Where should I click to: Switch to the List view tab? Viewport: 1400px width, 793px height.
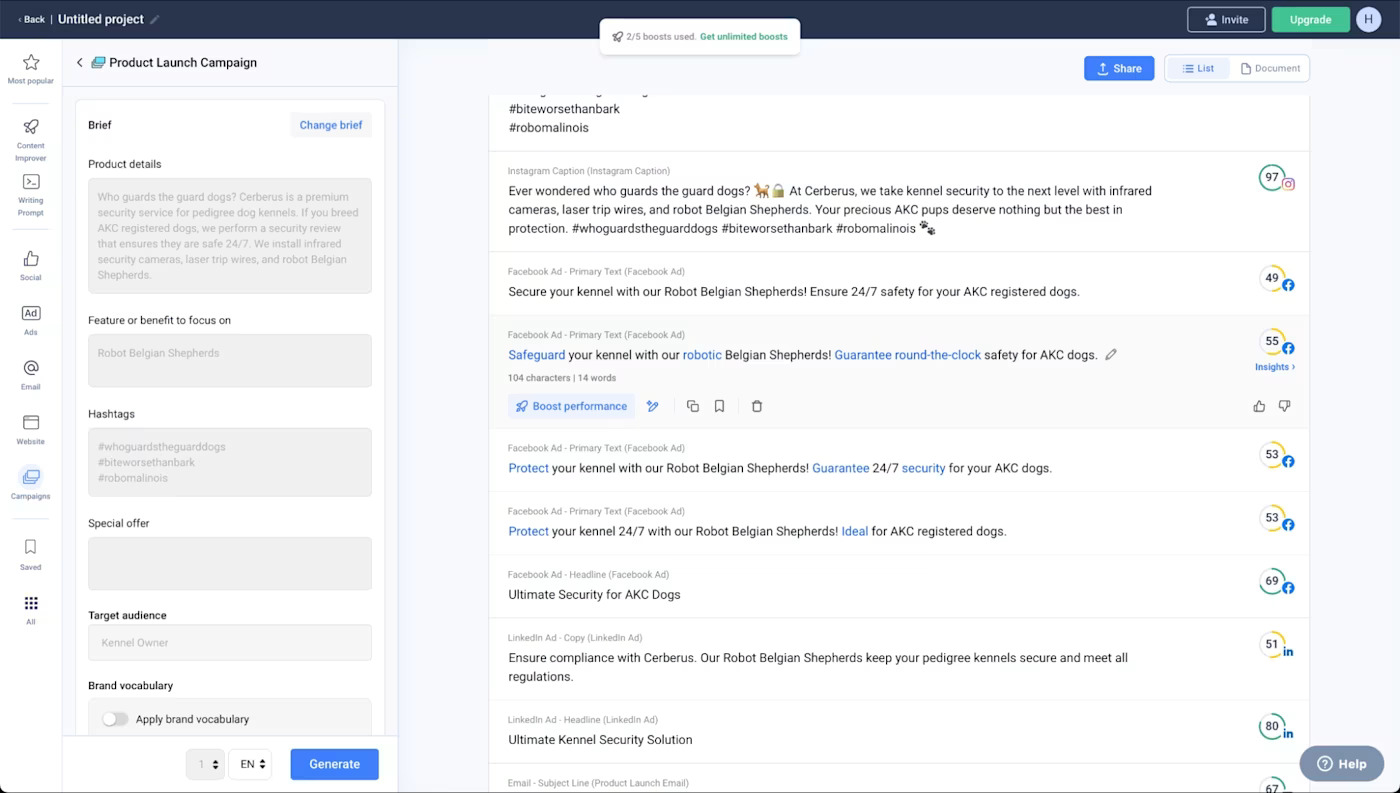[1198, 68]
